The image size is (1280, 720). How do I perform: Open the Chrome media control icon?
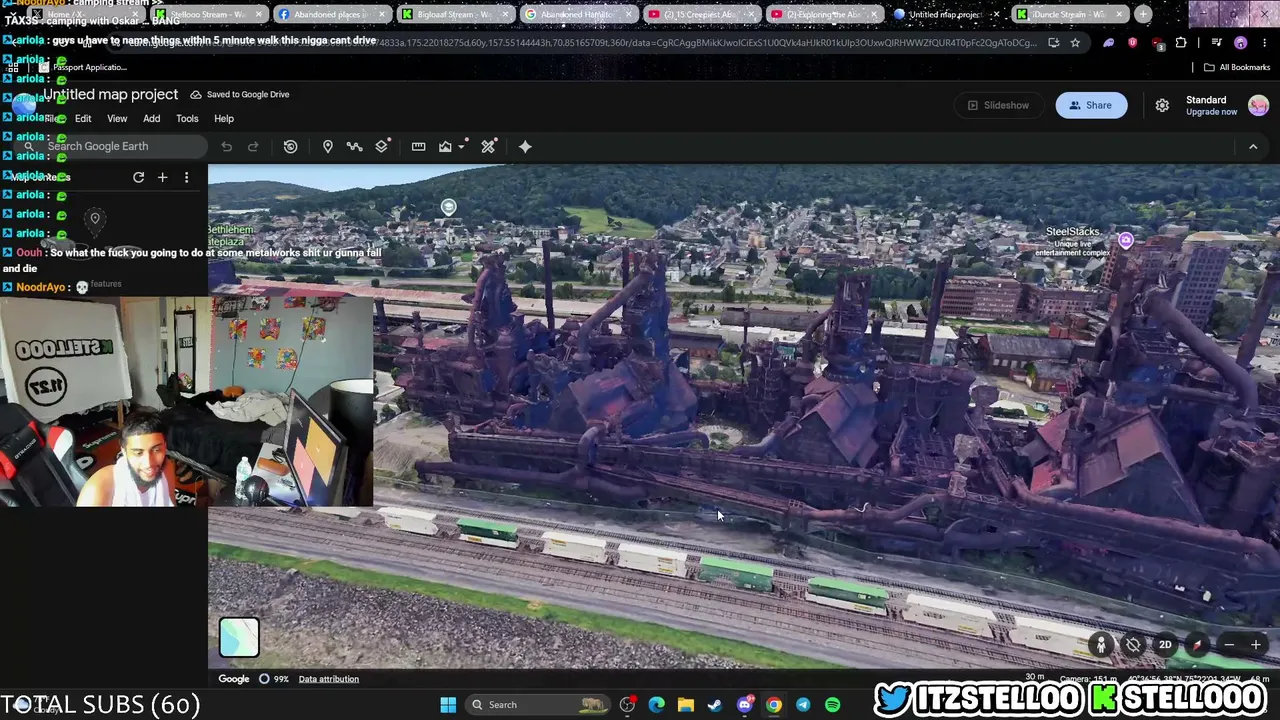1217,43
